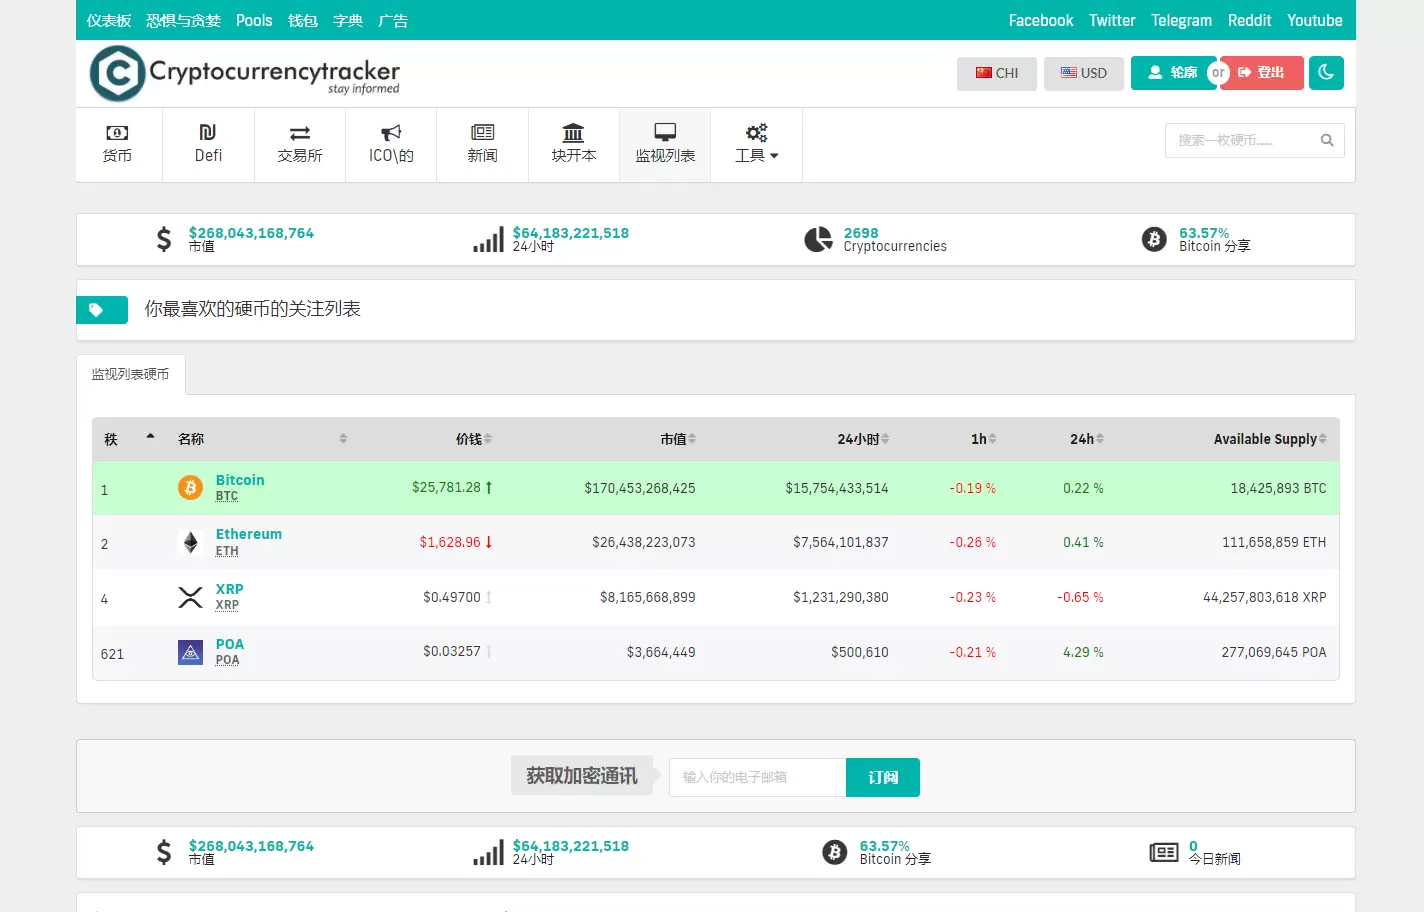
Task: Open 字典 dictionary menu item
Action: [348, 20]
